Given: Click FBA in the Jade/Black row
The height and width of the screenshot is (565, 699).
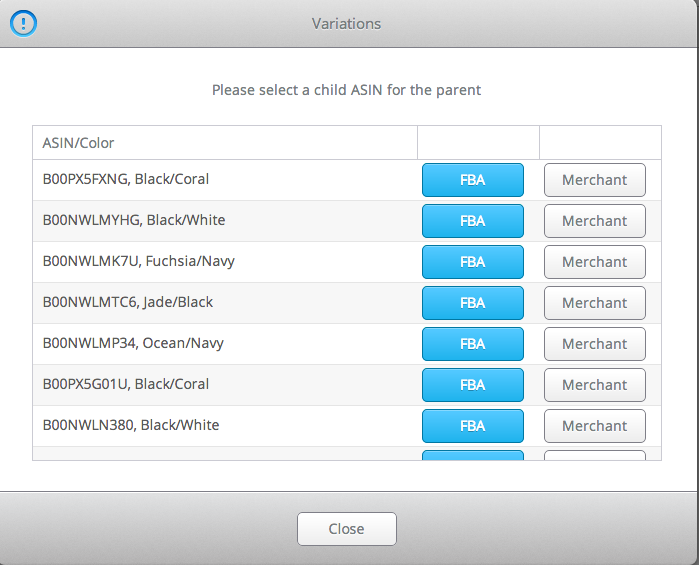Looking at the screenshot, I should click(x=473, y=303).
